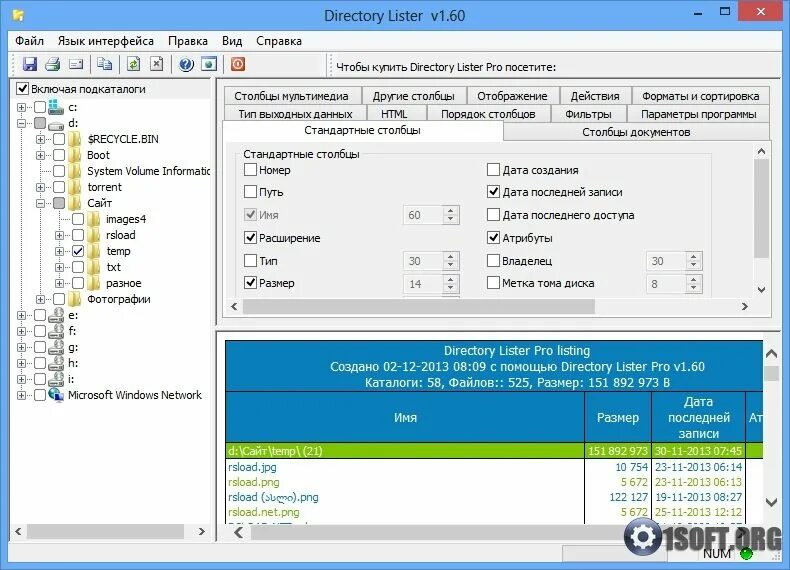790x570 pixels.
Task: Decrease the Метка тома диска width spinner
Action: [x=694, y=288]
